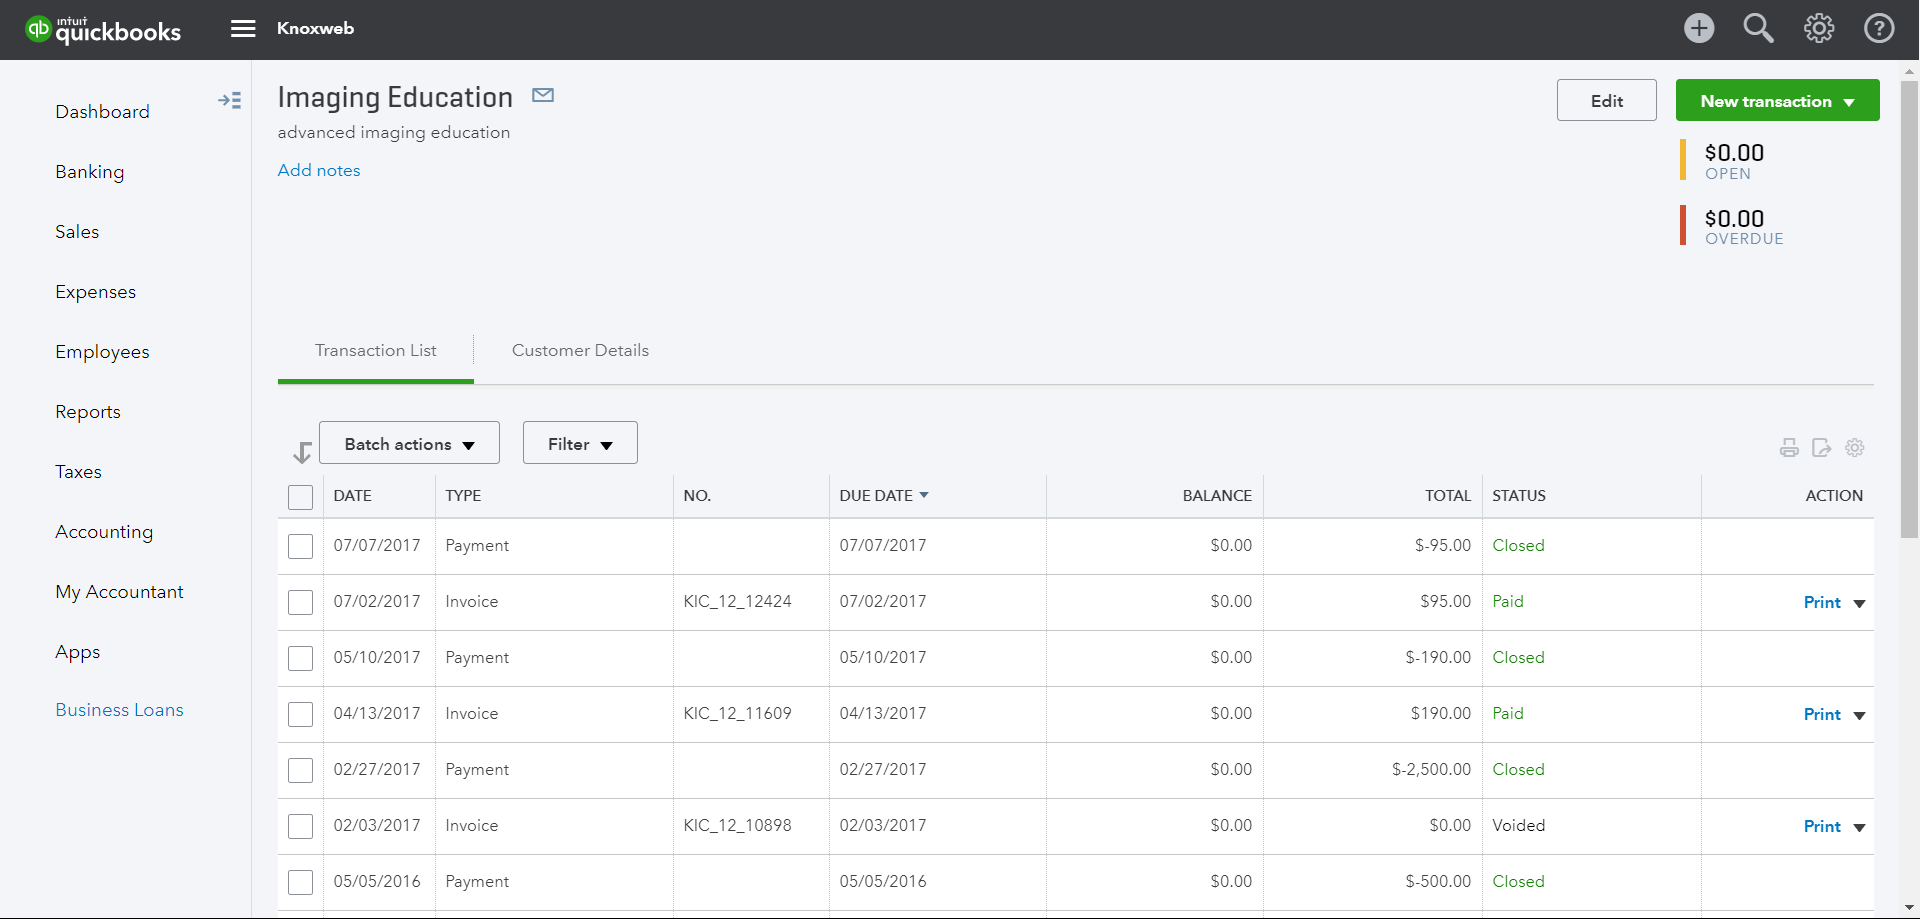The width and height of the screenshot is (1920, 919).
Task: Click the search magnifier icon
Action: point(1758,28)
